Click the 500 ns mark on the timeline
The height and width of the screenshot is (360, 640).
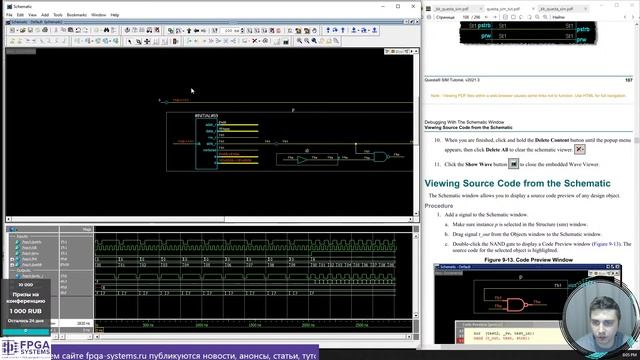[148, 325]
